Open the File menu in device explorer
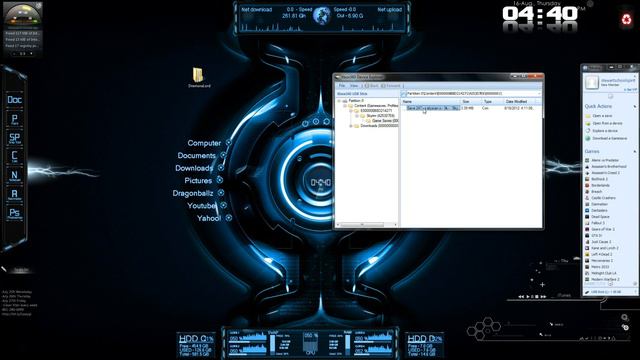 pos(342,86)
